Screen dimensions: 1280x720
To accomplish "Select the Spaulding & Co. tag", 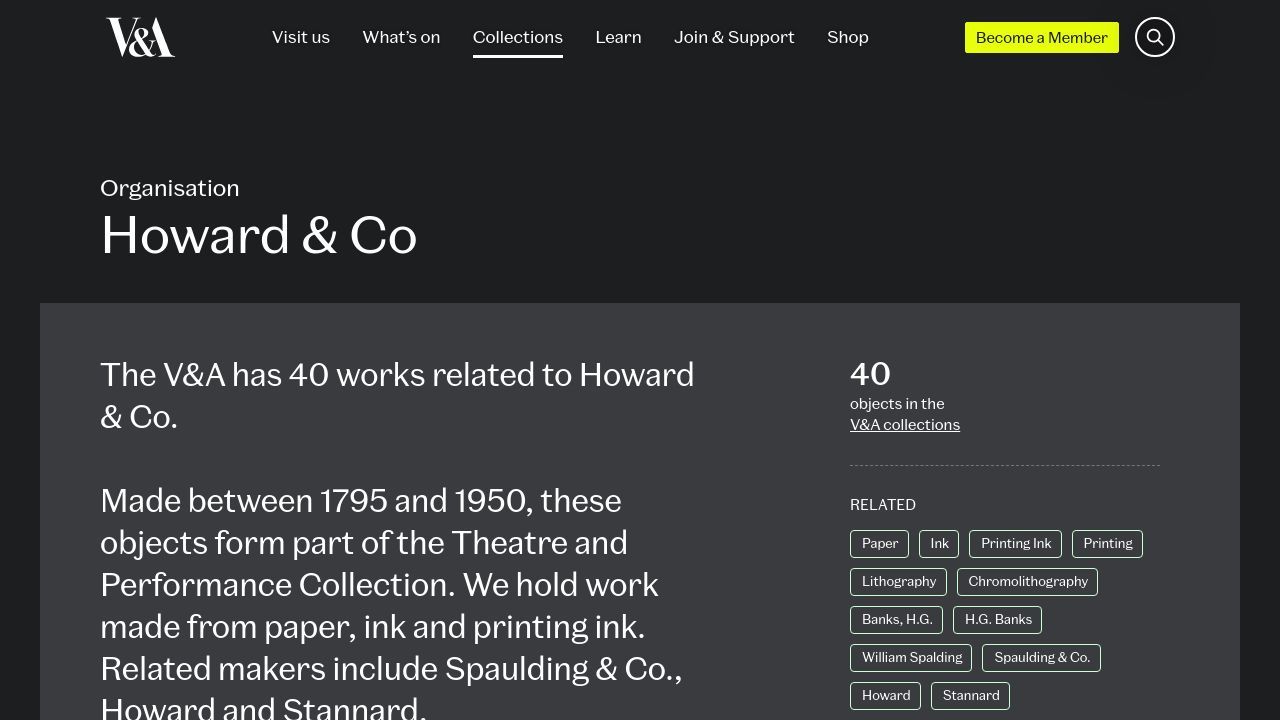I will click(x=1042, y=658).
